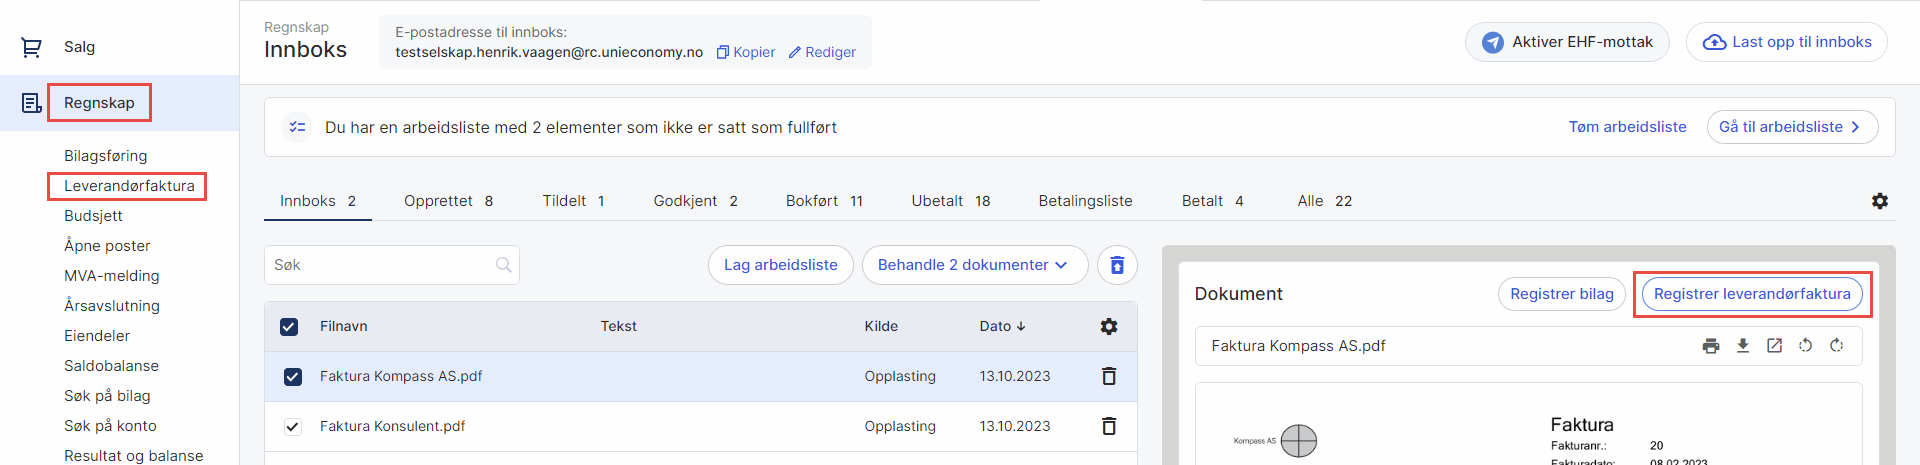Expand Behandle 2 dokumenter dropdown
Image resolution: width=1920 pixels, height=465 pixels.
click(x=973, y=265)
